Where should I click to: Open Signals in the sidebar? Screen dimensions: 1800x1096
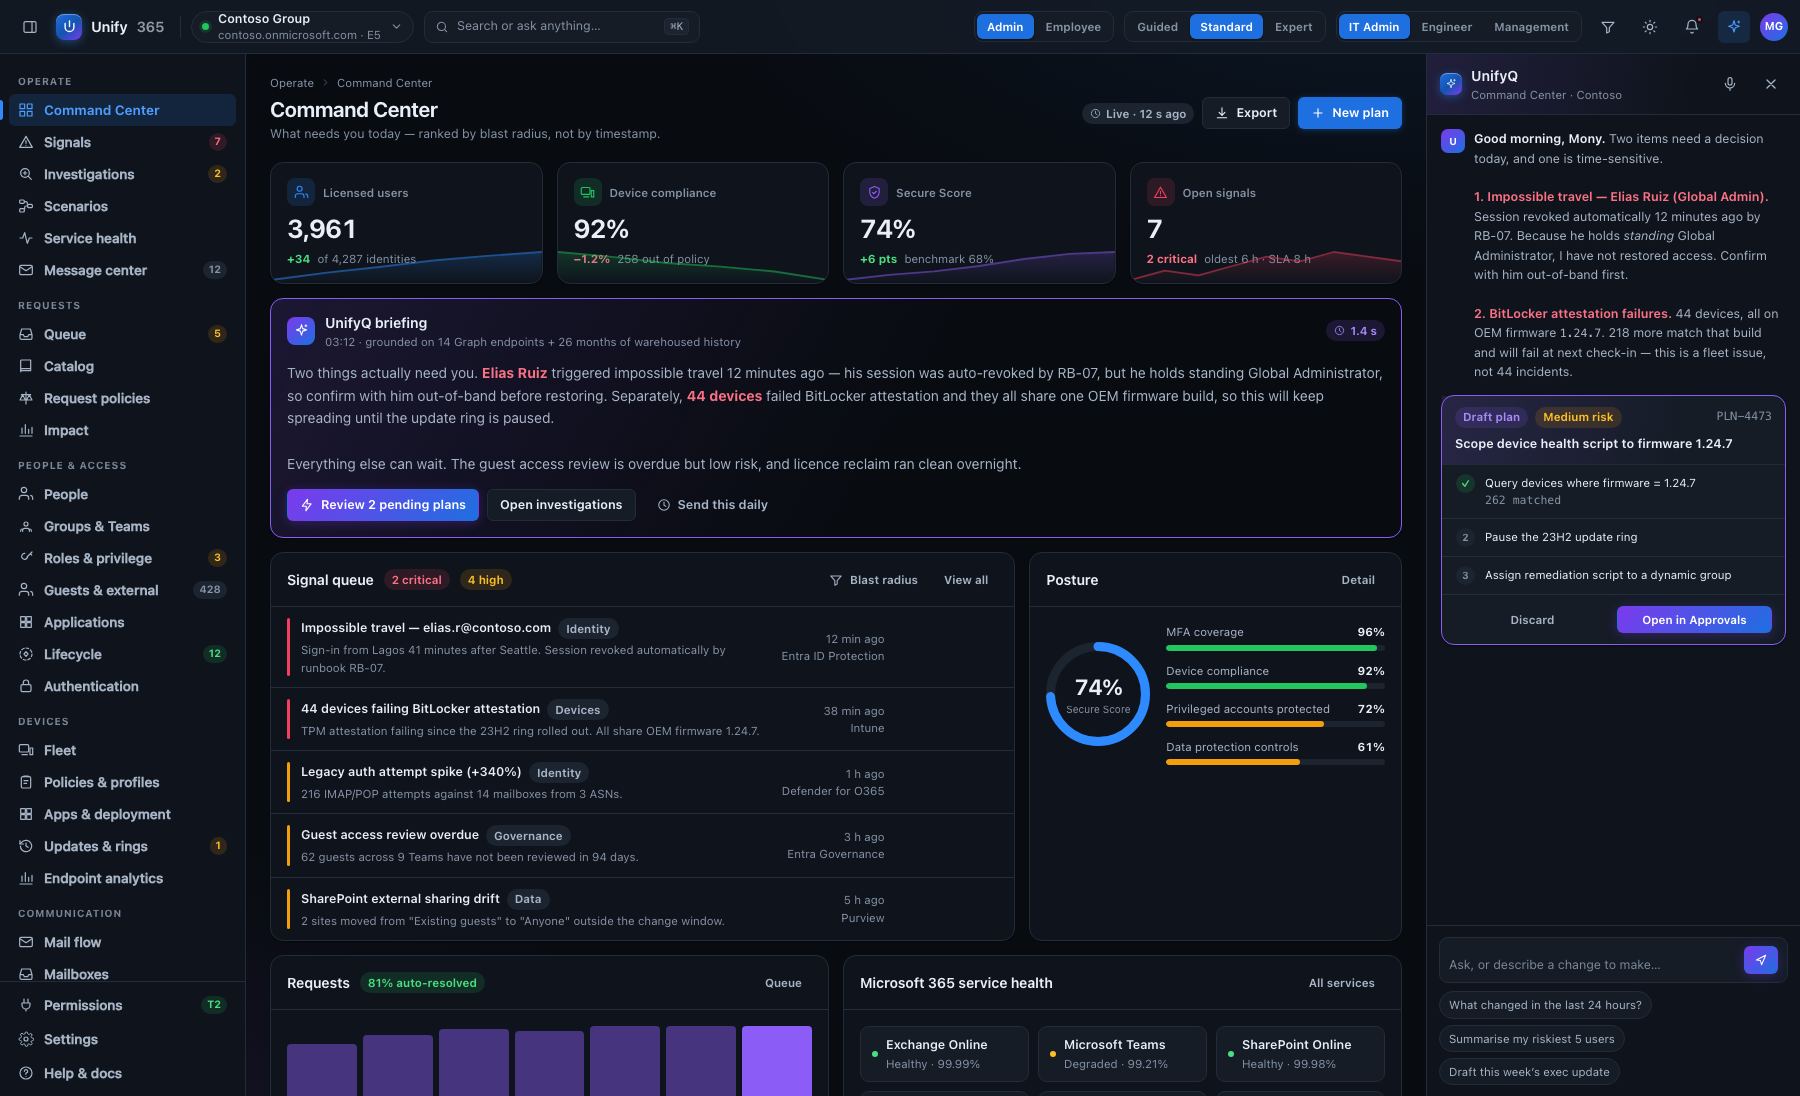point(122,142)
